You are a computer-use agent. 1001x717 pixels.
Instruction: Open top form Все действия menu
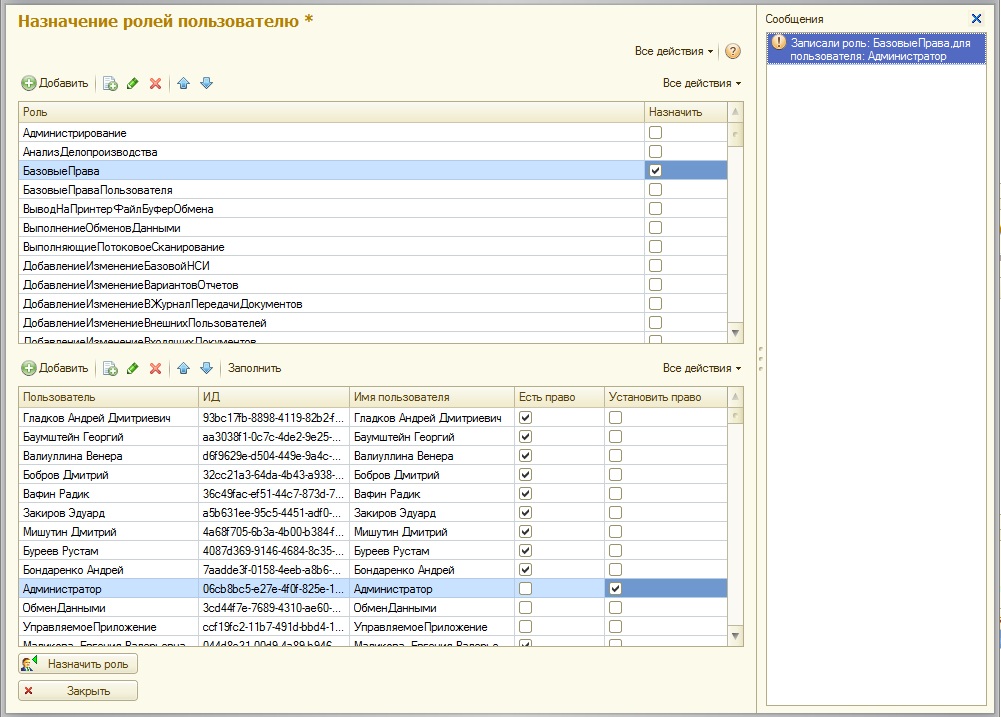(674, 51)
